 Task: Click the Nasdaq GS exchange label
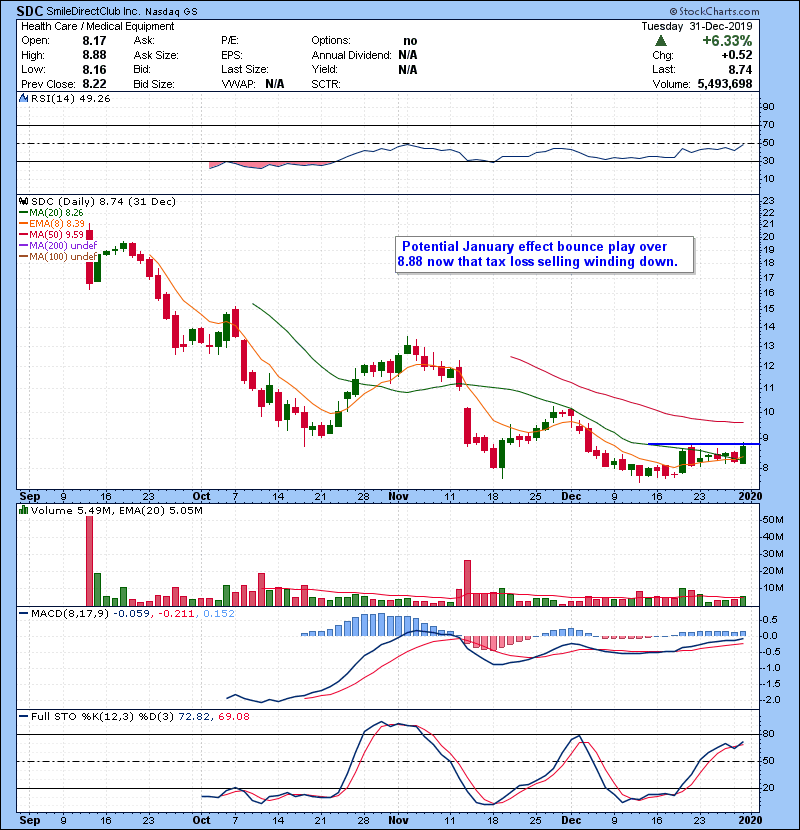(x=171, y=12)
